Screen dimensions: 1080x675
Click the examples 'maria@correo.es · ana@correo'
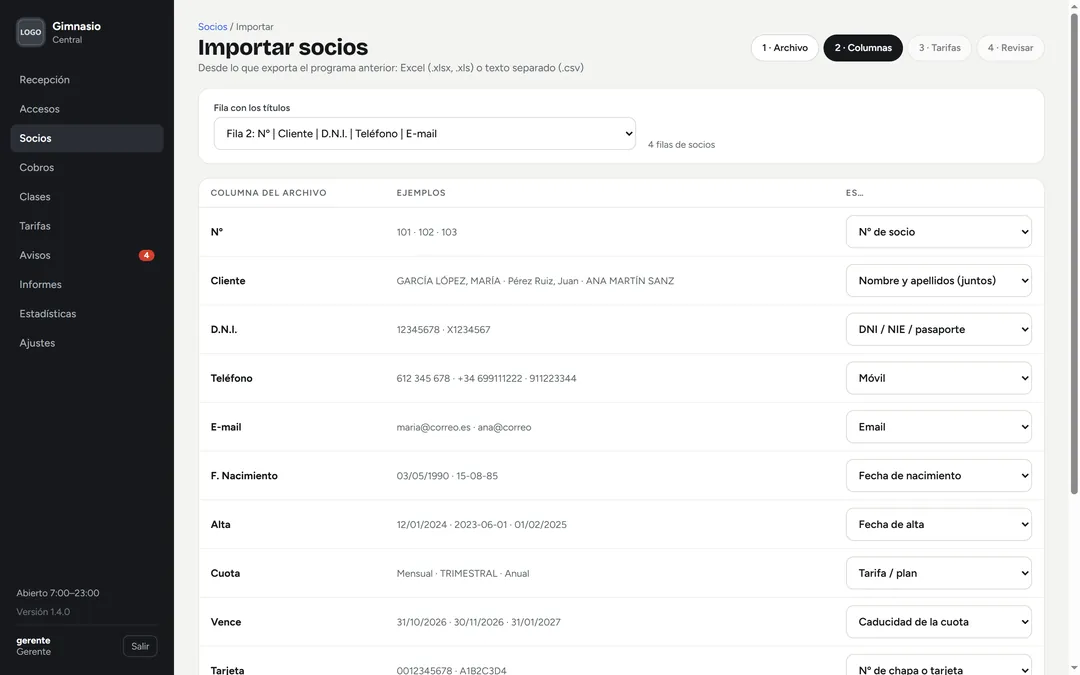[464, 427]
